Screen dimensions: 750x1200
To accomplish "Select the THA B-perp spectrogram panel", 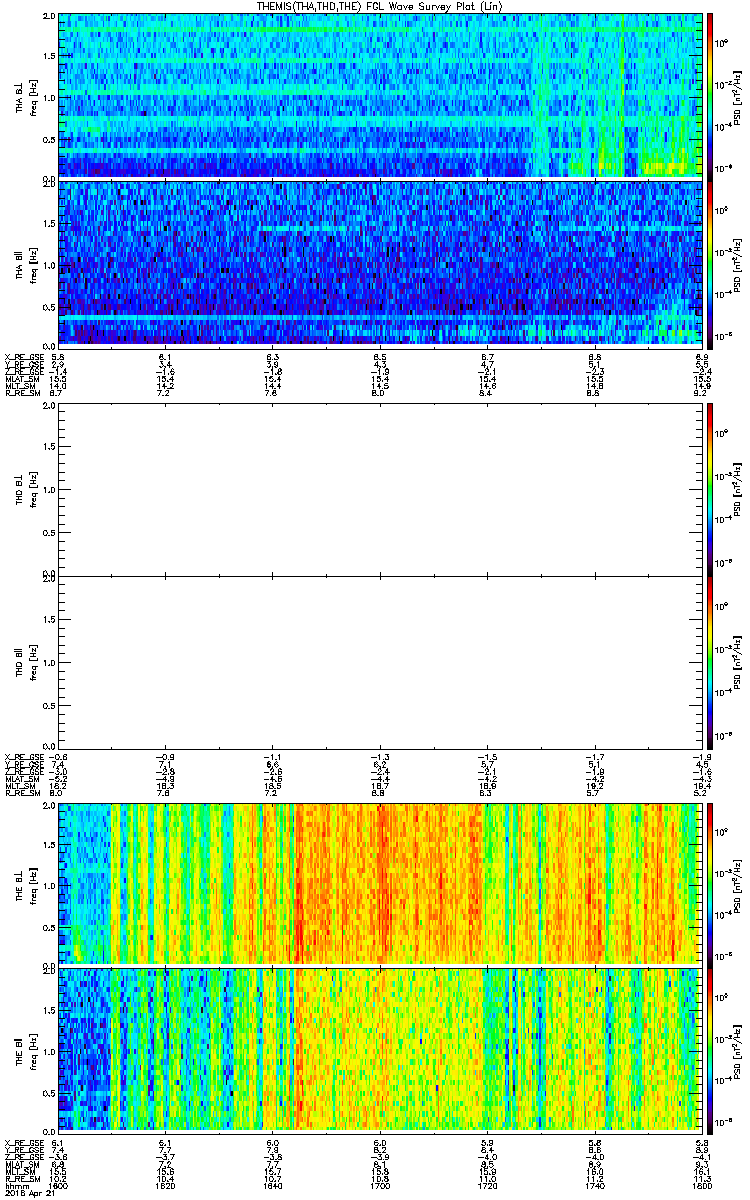I will (x=378, y=96).
